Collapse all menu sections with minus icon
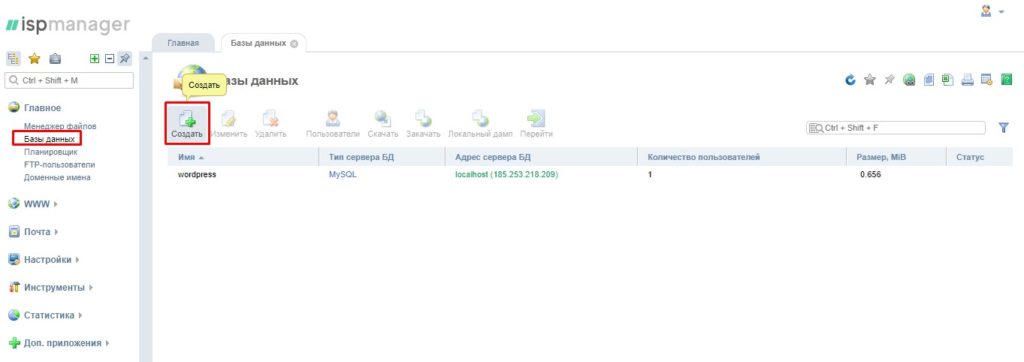1024x362 pixels. [110, 59]
